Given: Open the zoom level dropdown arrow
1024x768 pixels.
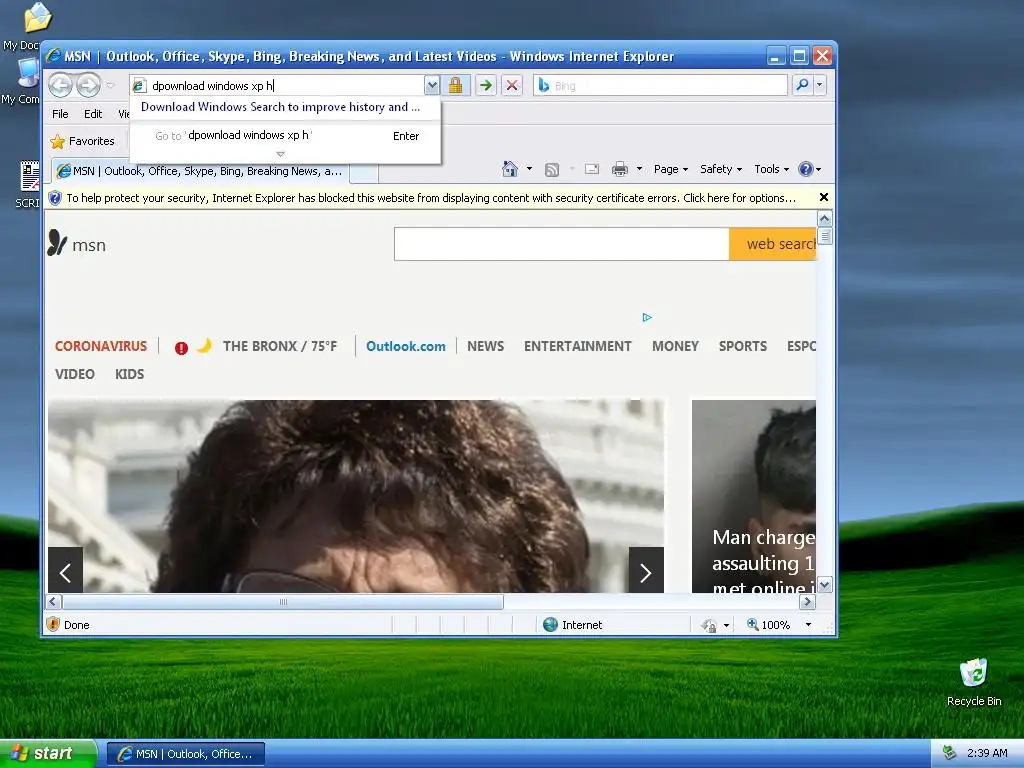Looking at the screenshot, I should click(808, 625).
